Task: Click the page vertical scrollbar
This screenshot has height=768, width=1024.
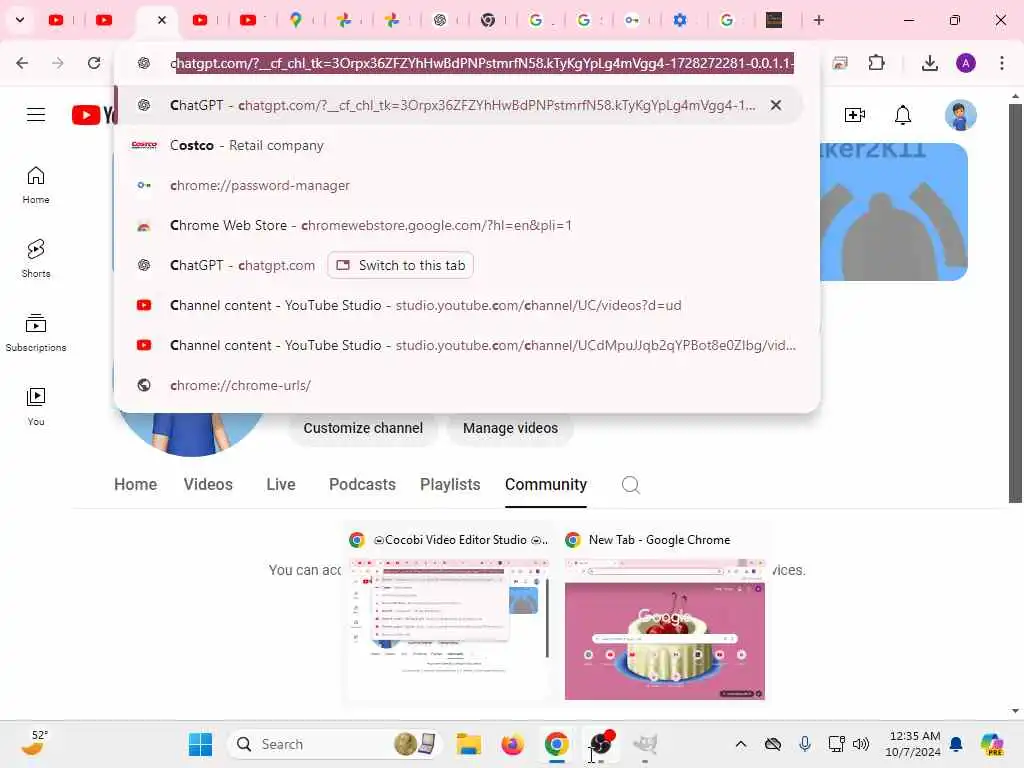Action: click(x=1015, y=304)
